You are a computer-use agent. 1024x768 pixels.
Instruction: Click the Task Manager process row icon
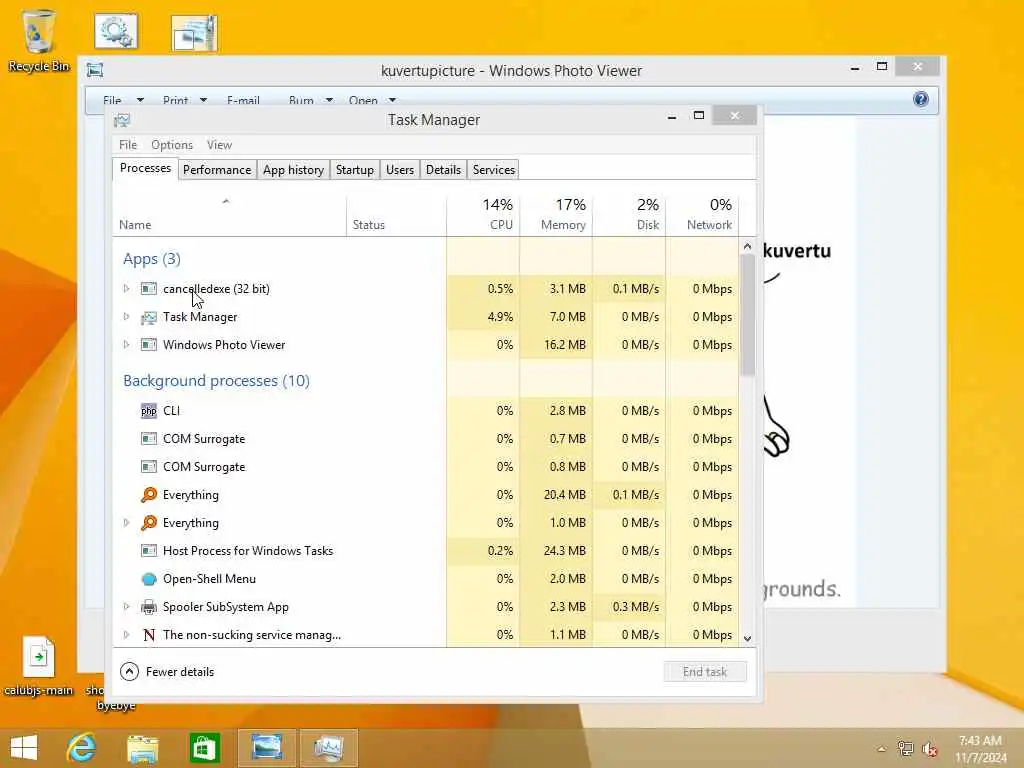coord(149,317)
